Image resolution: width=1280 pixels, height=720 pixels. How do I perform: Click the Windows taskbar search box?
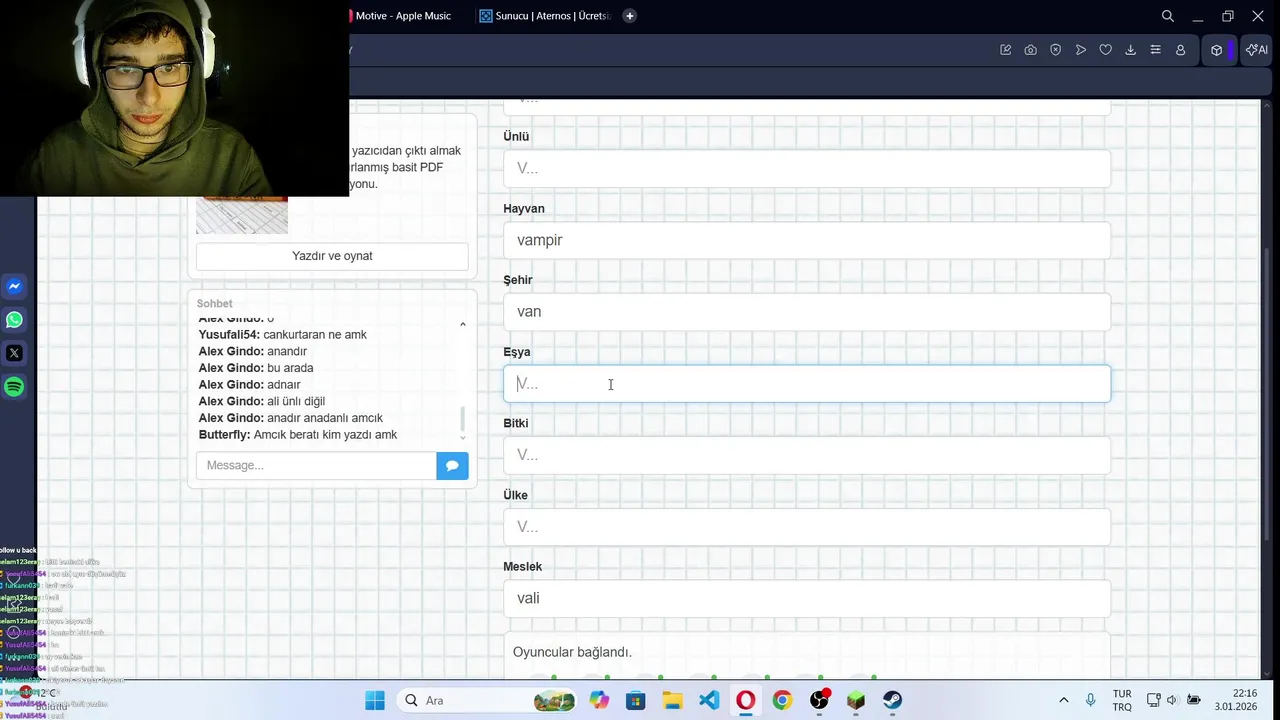point(486,701)
